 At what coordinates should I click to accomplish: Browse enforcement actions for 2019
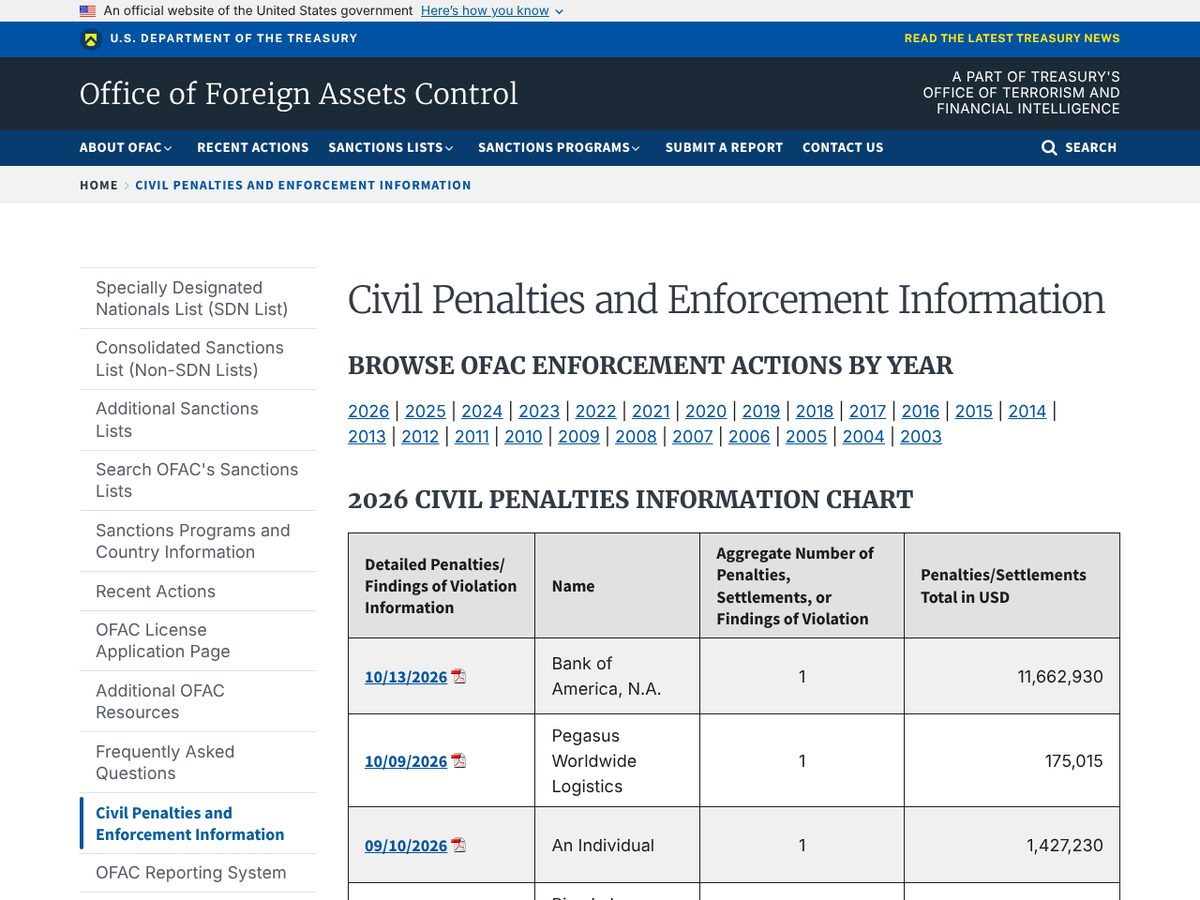(x=761, y=411)
